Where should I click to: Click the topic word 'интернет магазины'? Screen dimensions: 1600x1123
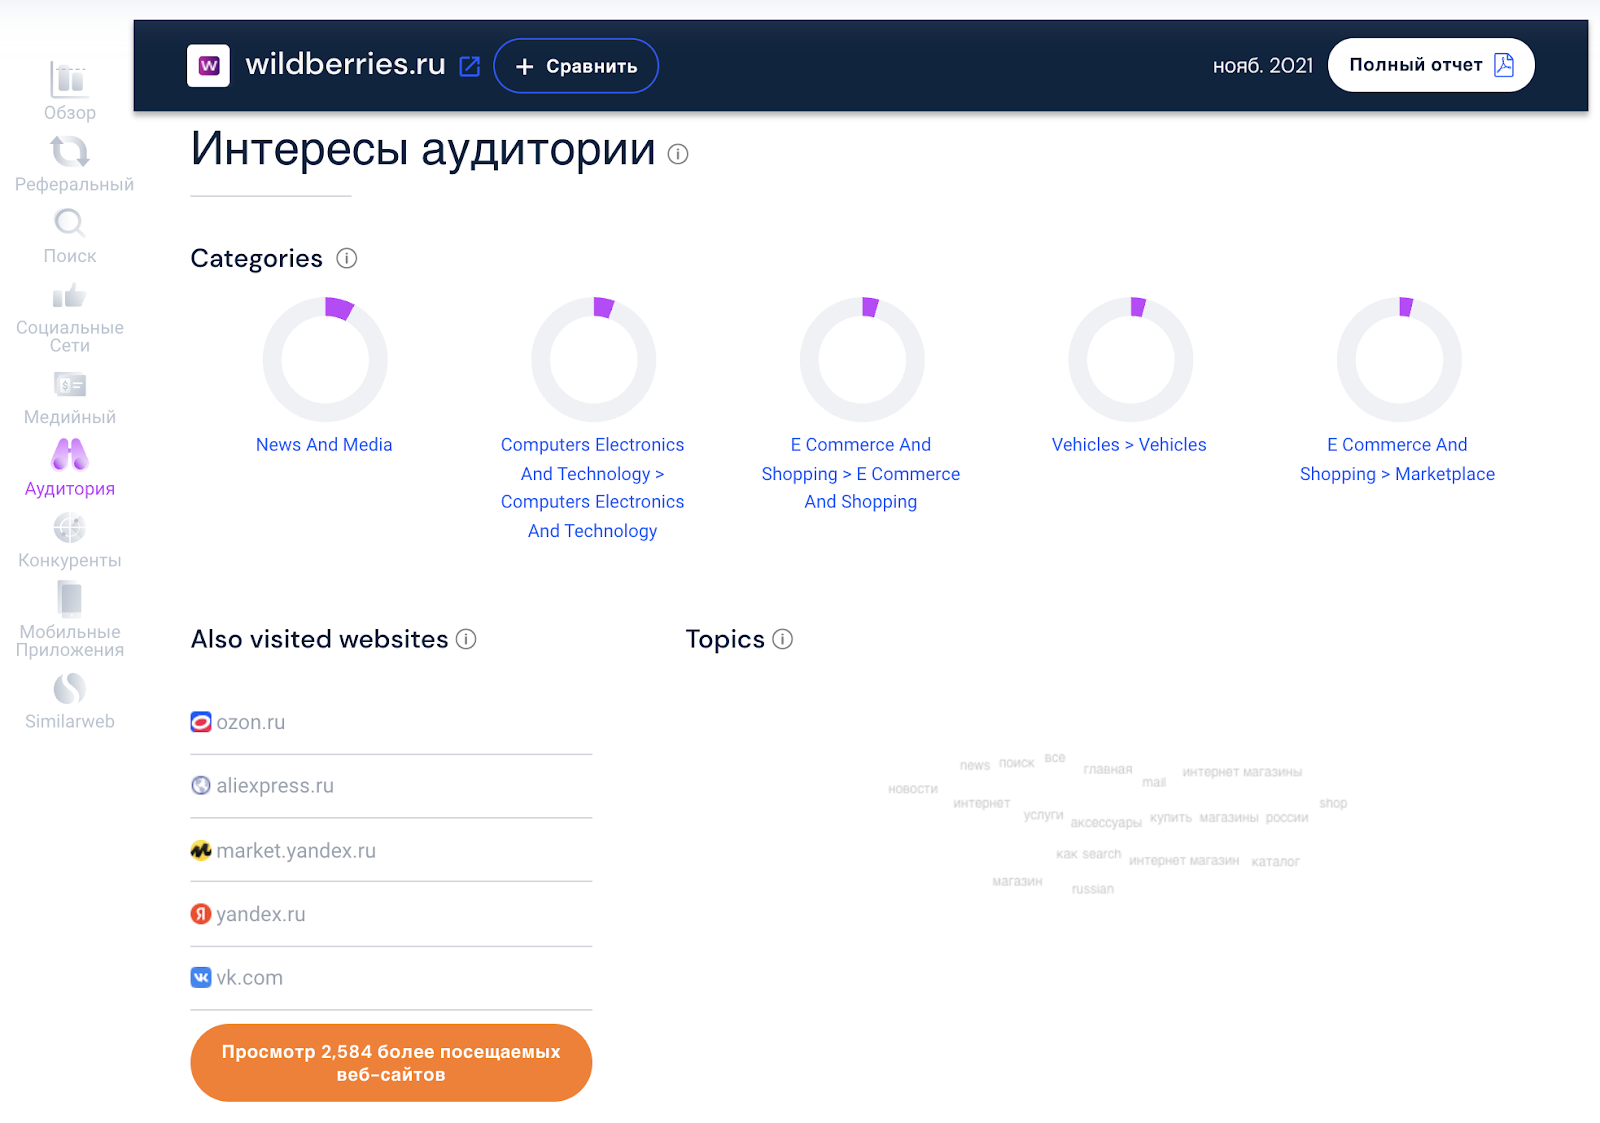[x=1242, y=772]
